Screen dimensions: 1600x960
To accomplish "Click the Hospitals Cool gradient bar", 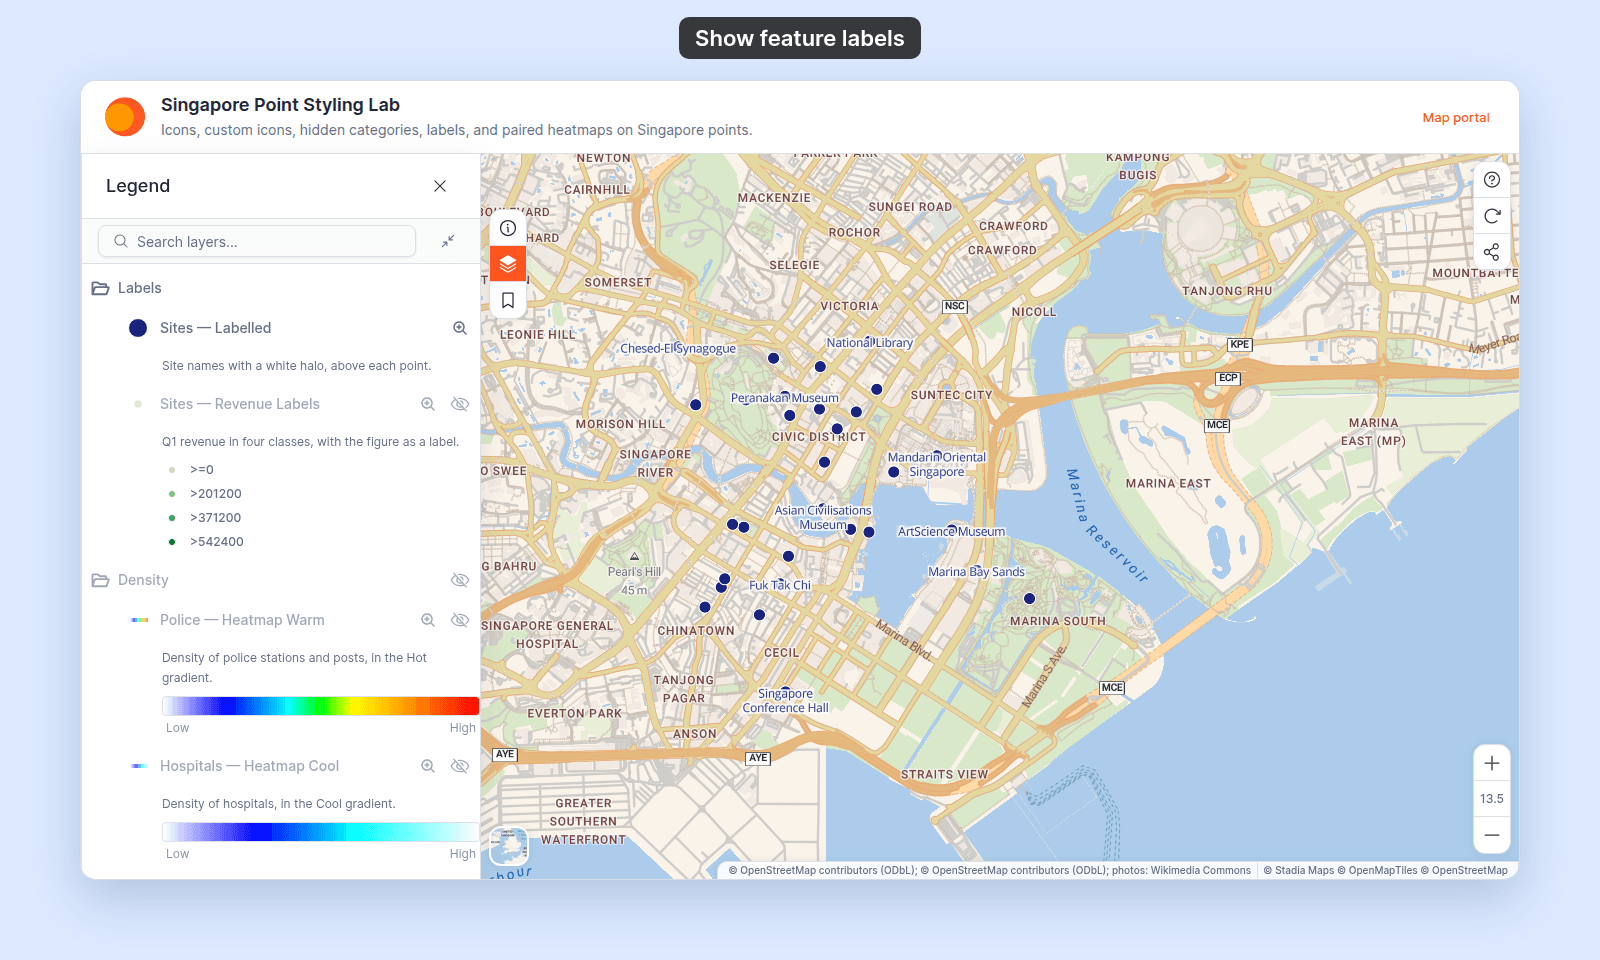I will (320, 832).
